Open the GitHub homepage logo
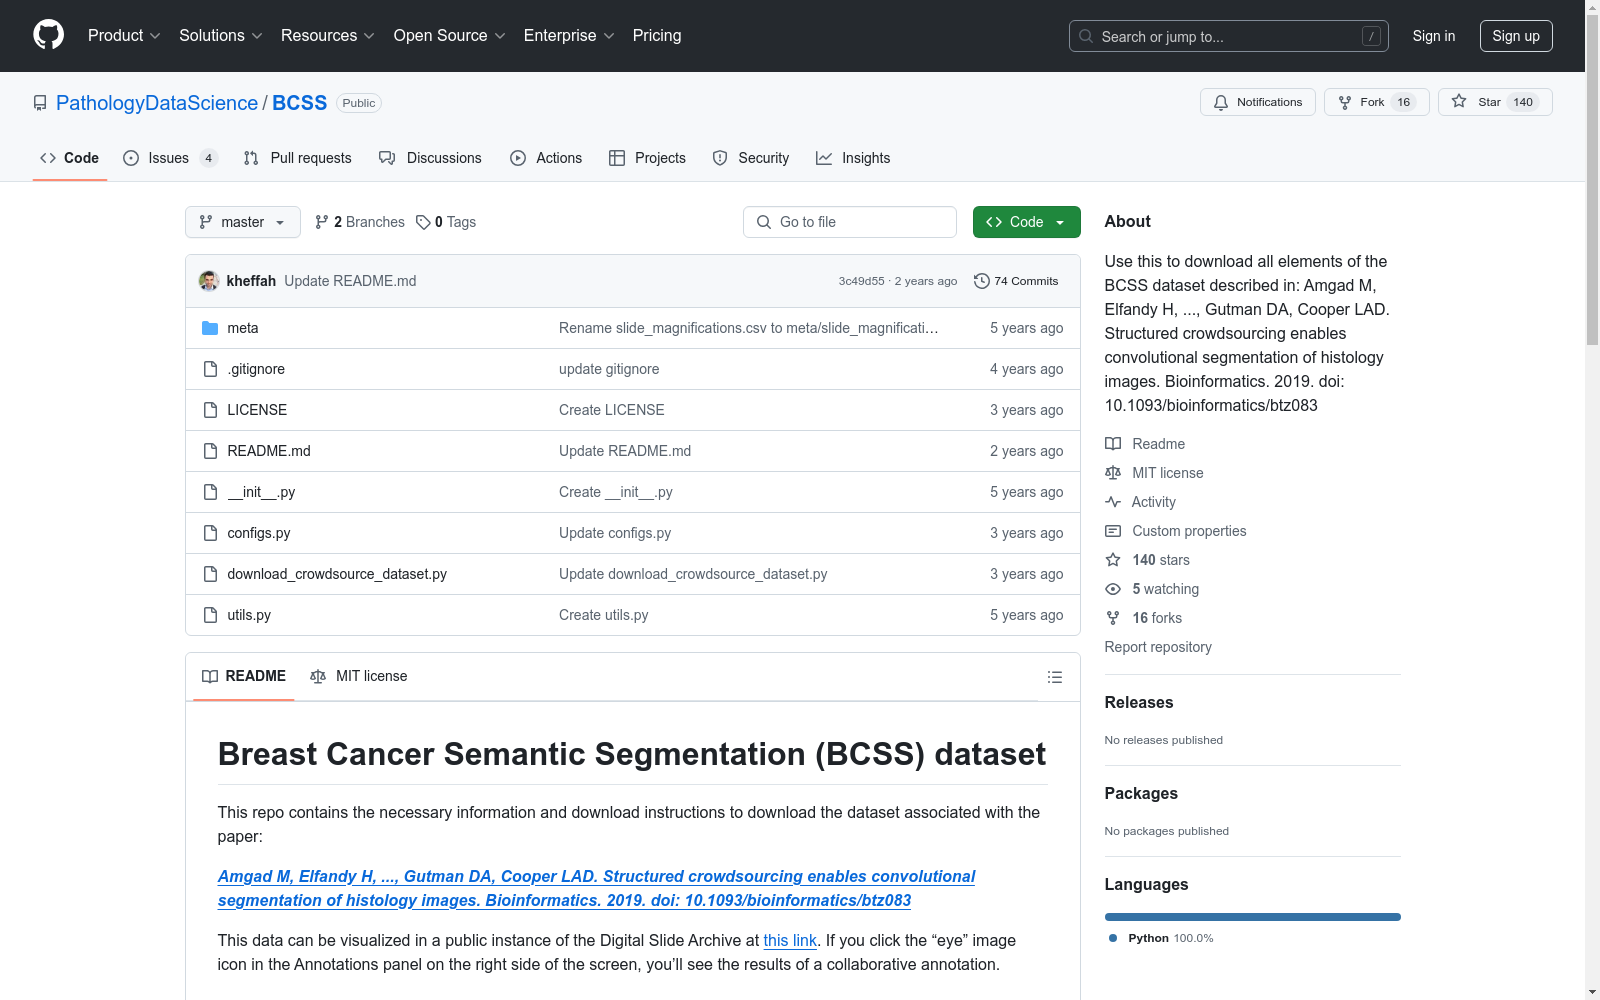 pyautogui.click(x=48, y=35)
